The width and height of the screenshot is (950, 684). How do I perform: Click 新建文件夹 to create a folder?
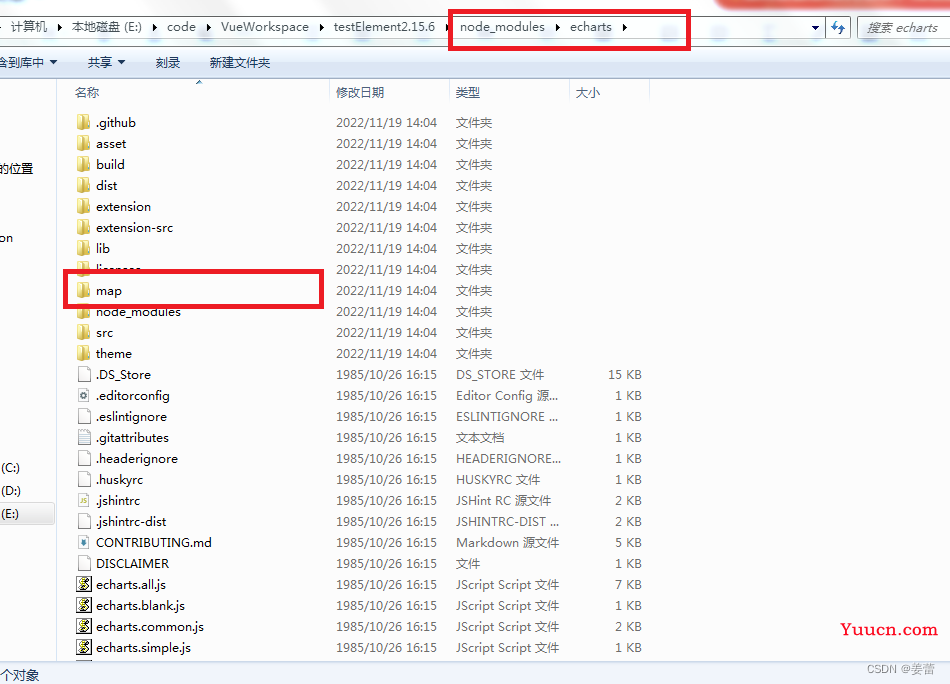(x=240, y=62)
